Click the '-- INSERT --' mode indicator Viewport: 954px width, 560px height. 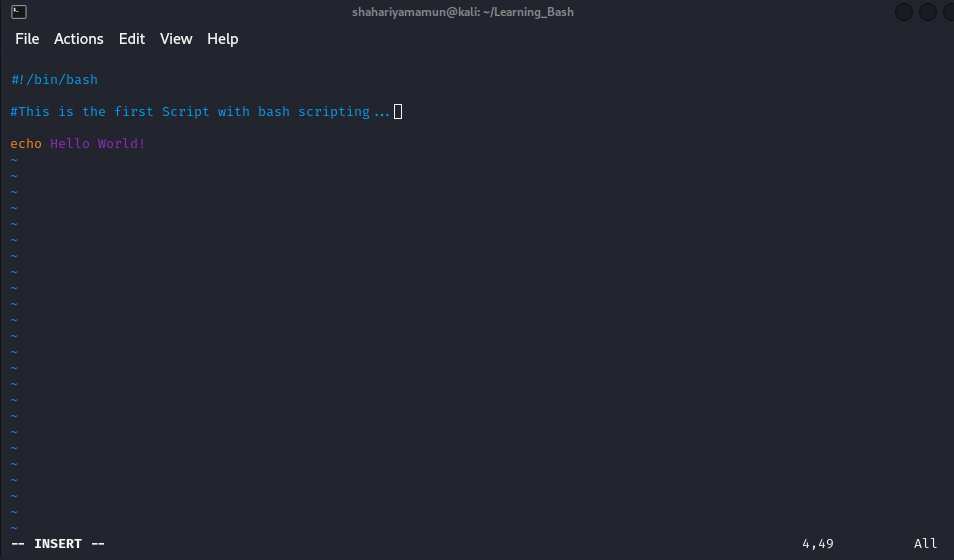tap(58, 544)
